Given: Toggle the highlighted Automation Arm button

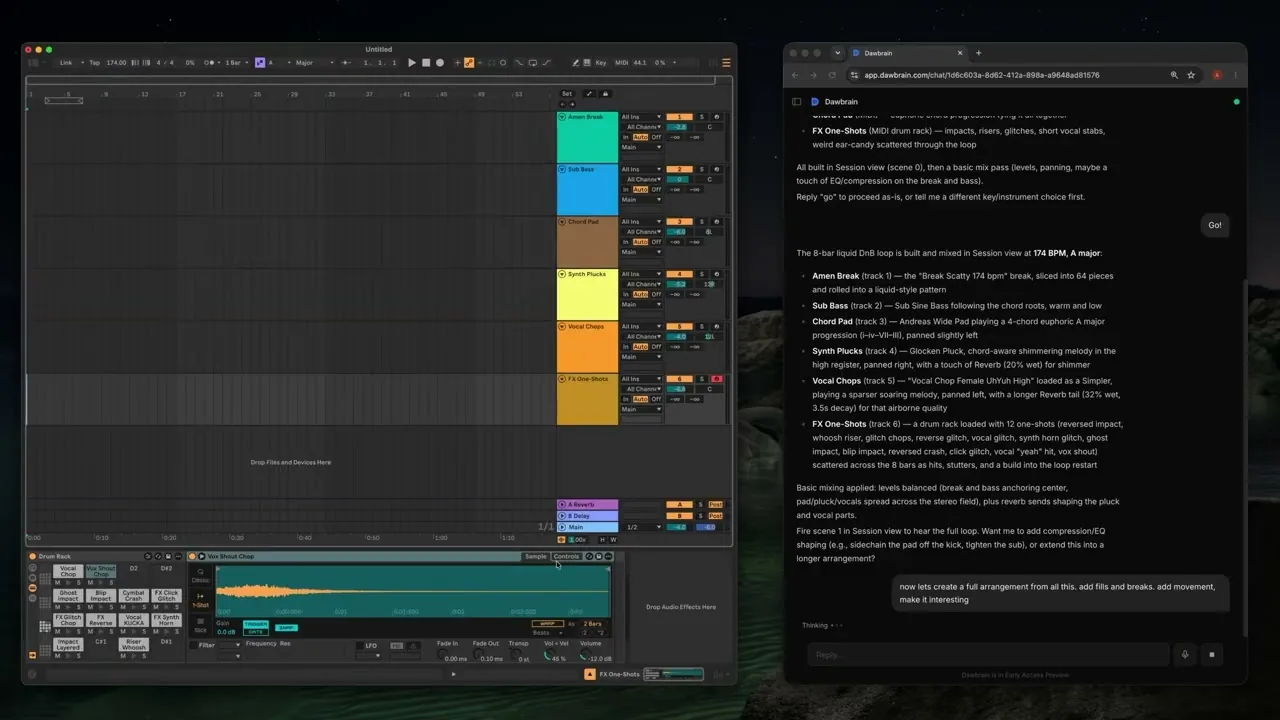Looking at the screenshot, I should (468, 62).
